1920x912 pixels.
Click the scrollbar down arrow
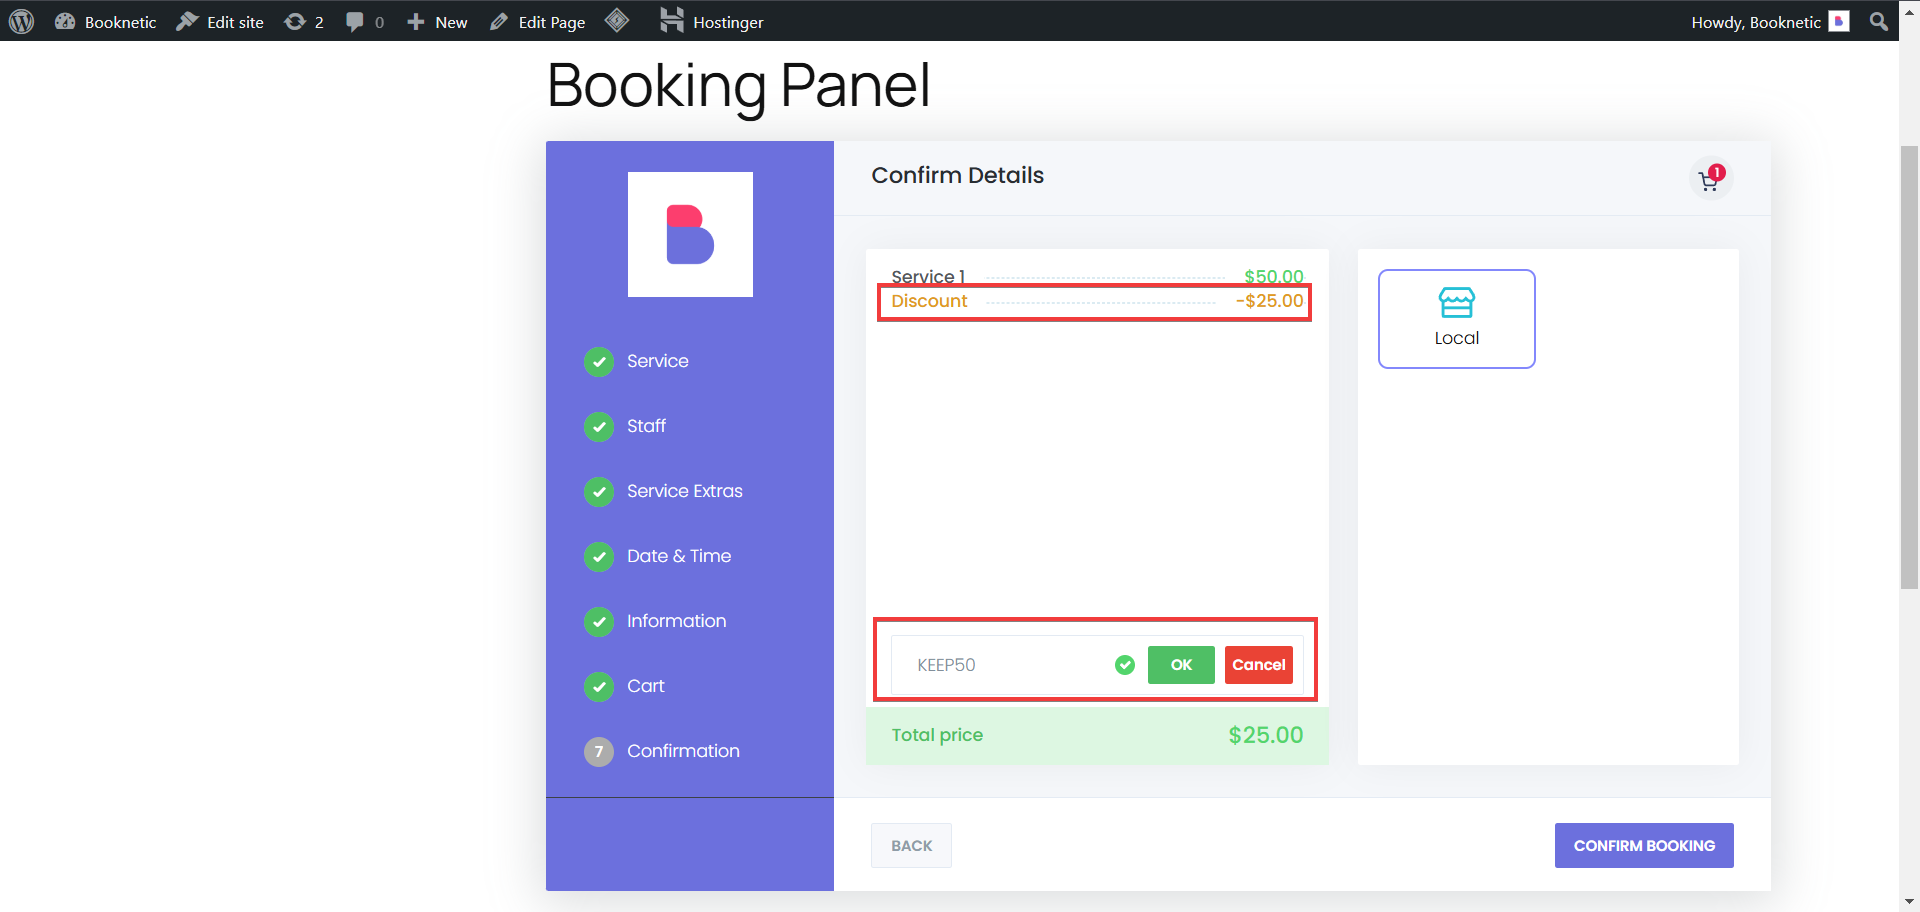click(x=1909, y=902)
